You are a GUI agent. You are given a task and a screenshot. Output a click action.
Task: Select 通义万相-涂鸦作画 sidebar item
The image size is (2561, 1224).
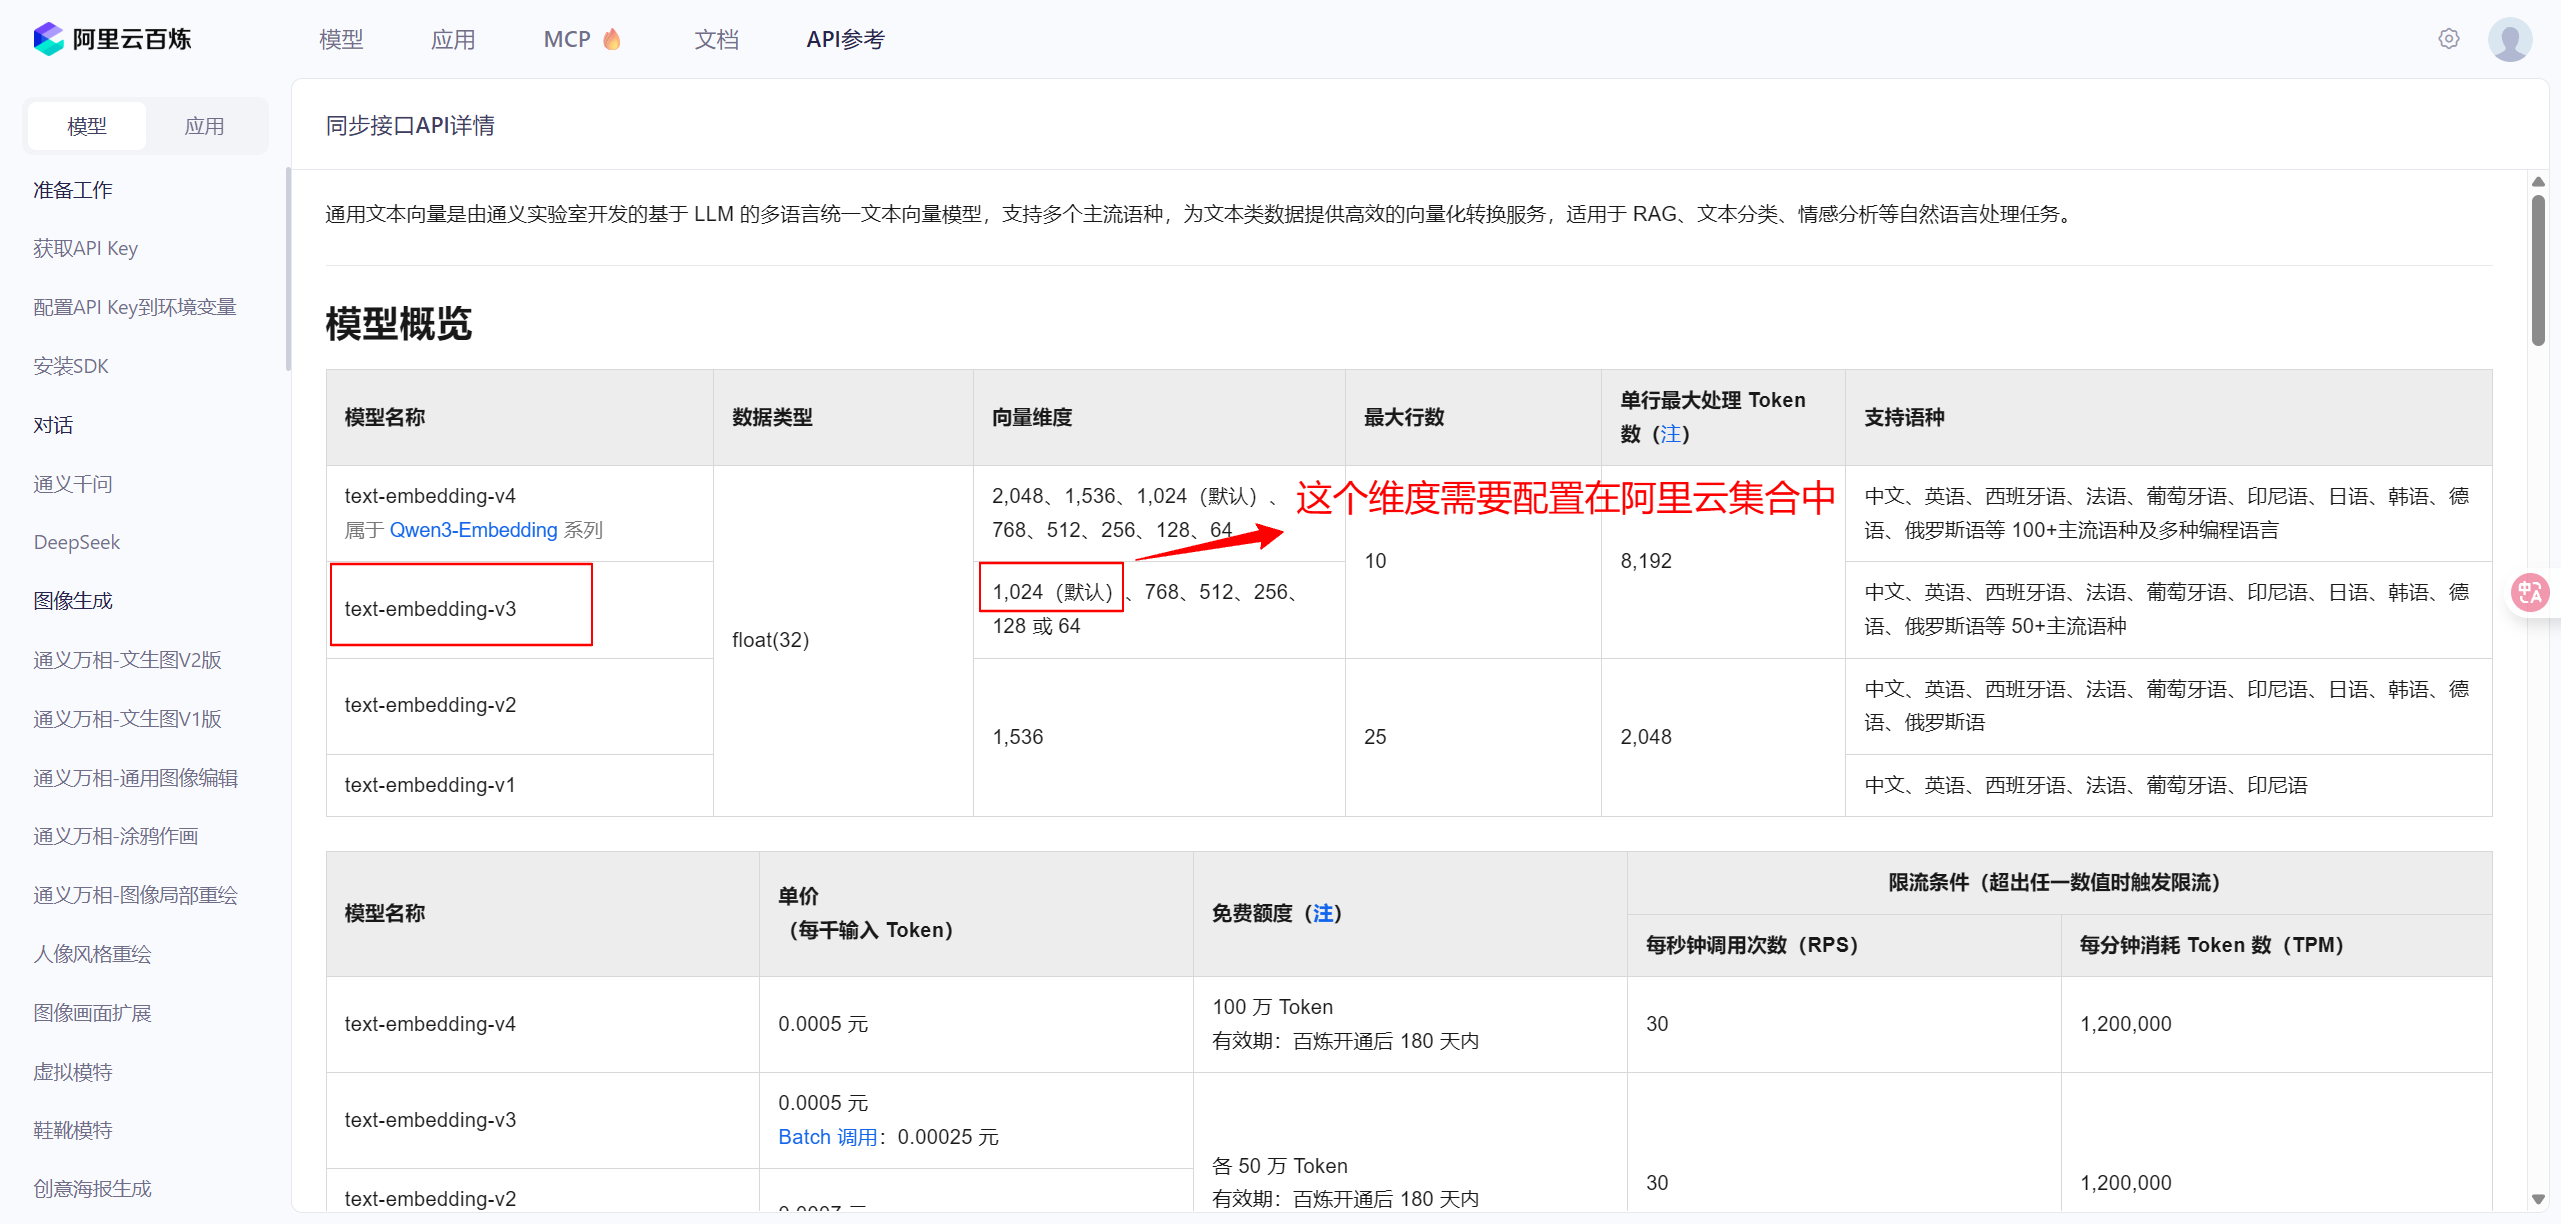coord(116,836)
